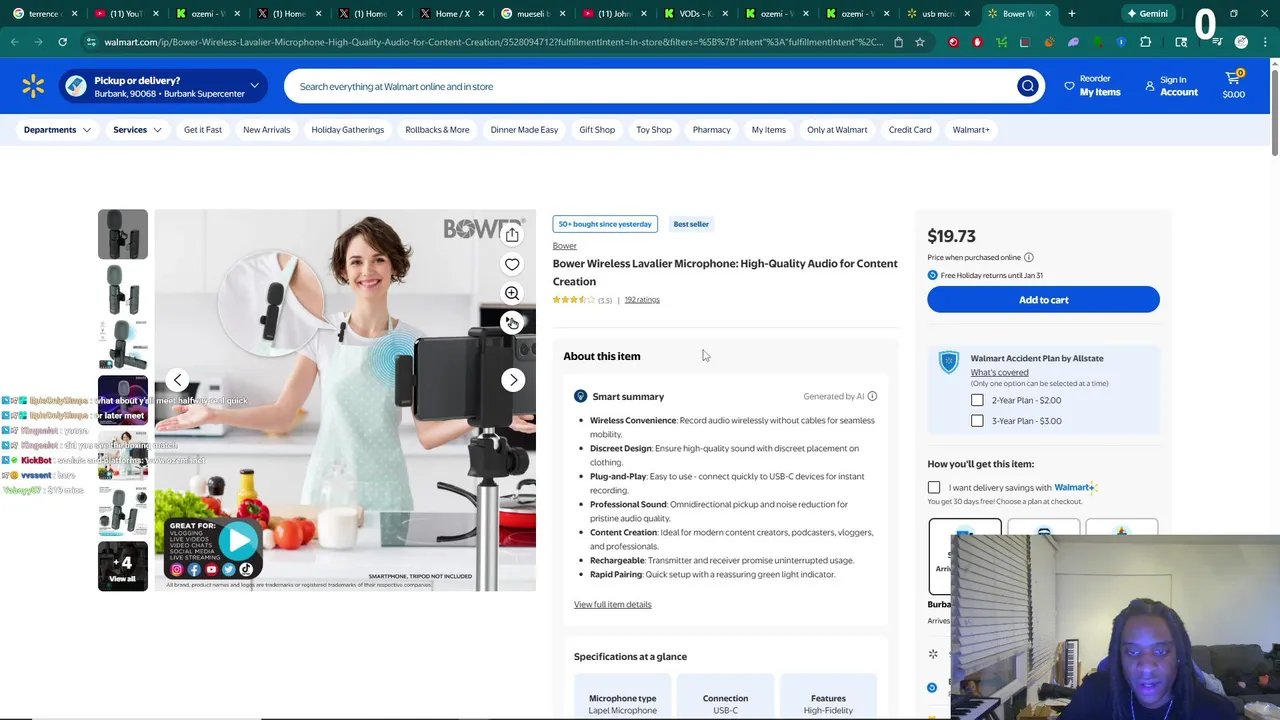Zoom the product image with magnifier
This screenshot has height=720, width=1280.
(512, 293)
